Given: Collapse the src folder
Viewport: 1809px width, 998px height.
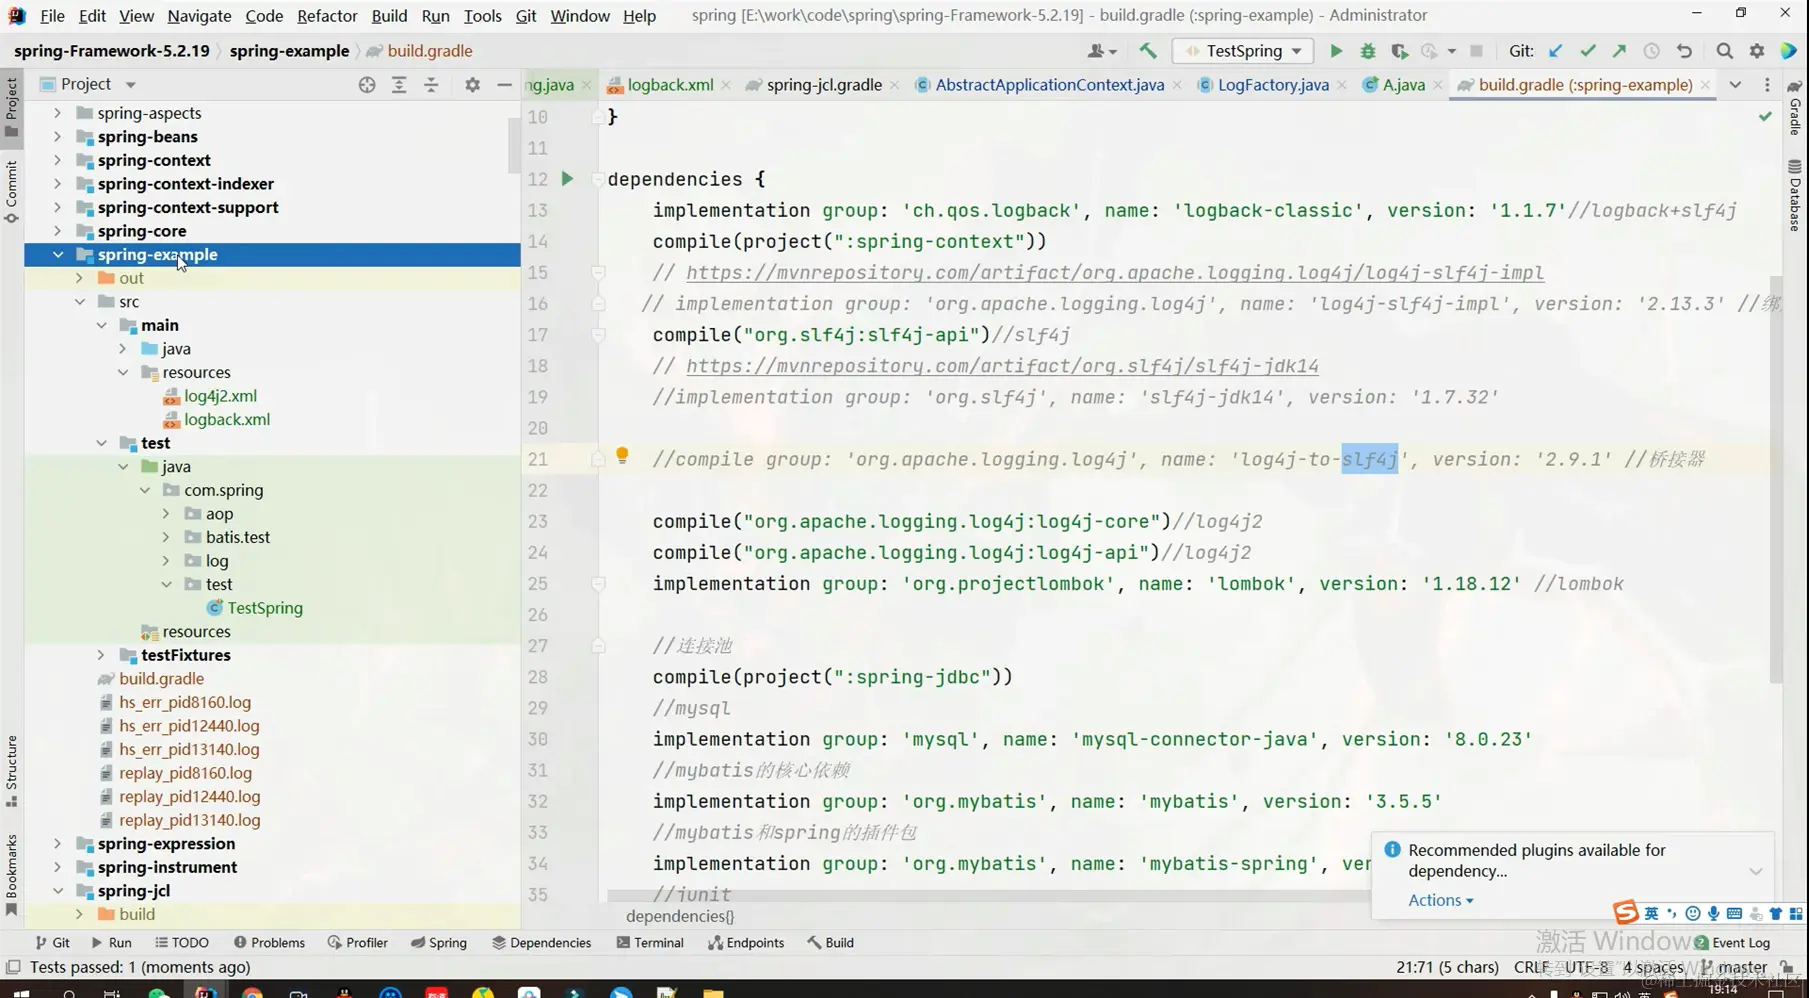Looking at the screenshot, I should pos(79,302).
